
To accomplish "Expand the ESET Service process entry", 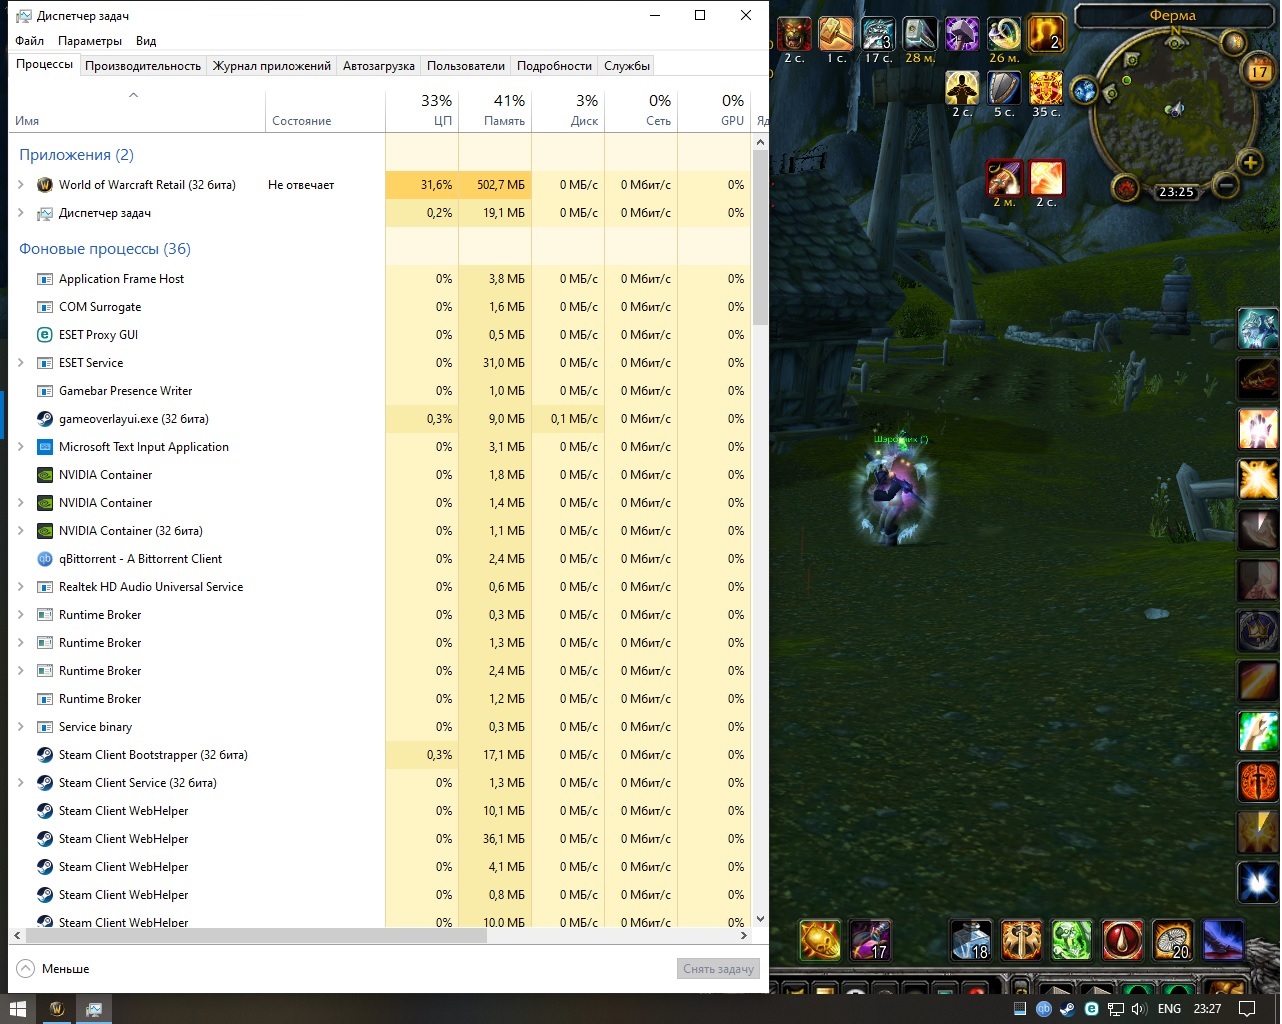I will click(21, 363).
